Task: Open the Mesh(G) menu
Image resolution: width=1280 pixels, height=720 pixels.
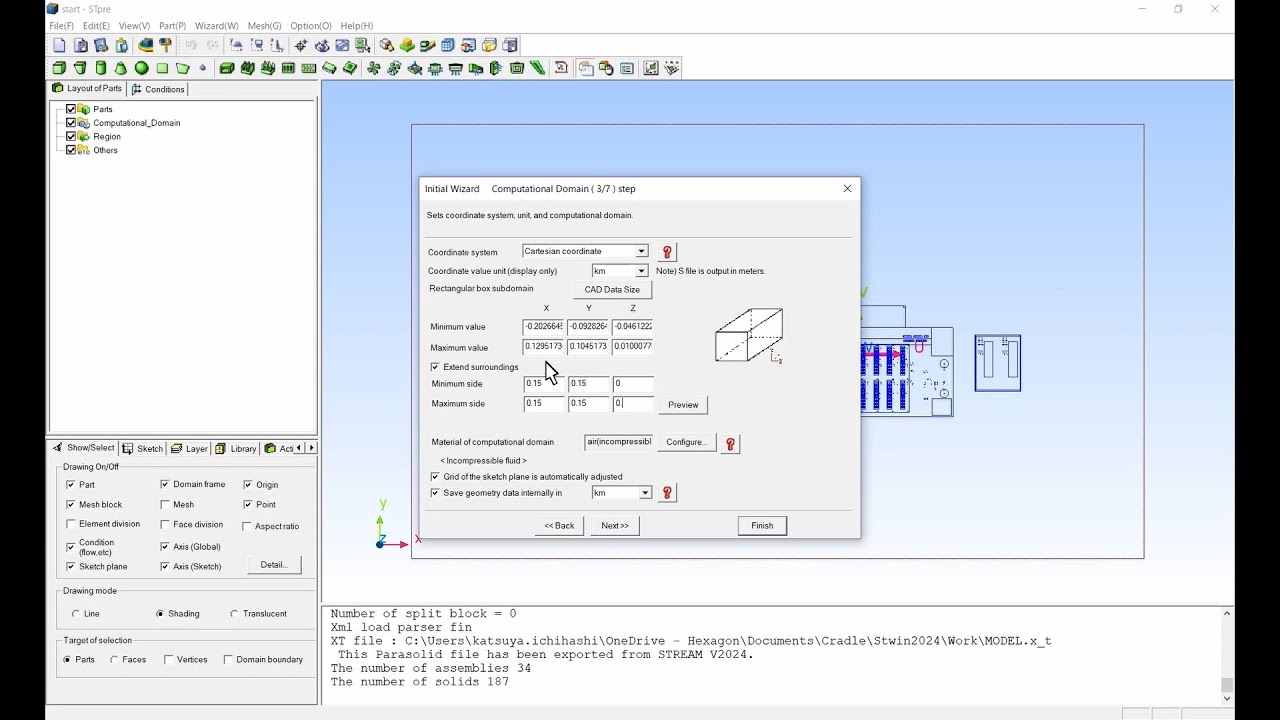Action: tap(264, 26)
